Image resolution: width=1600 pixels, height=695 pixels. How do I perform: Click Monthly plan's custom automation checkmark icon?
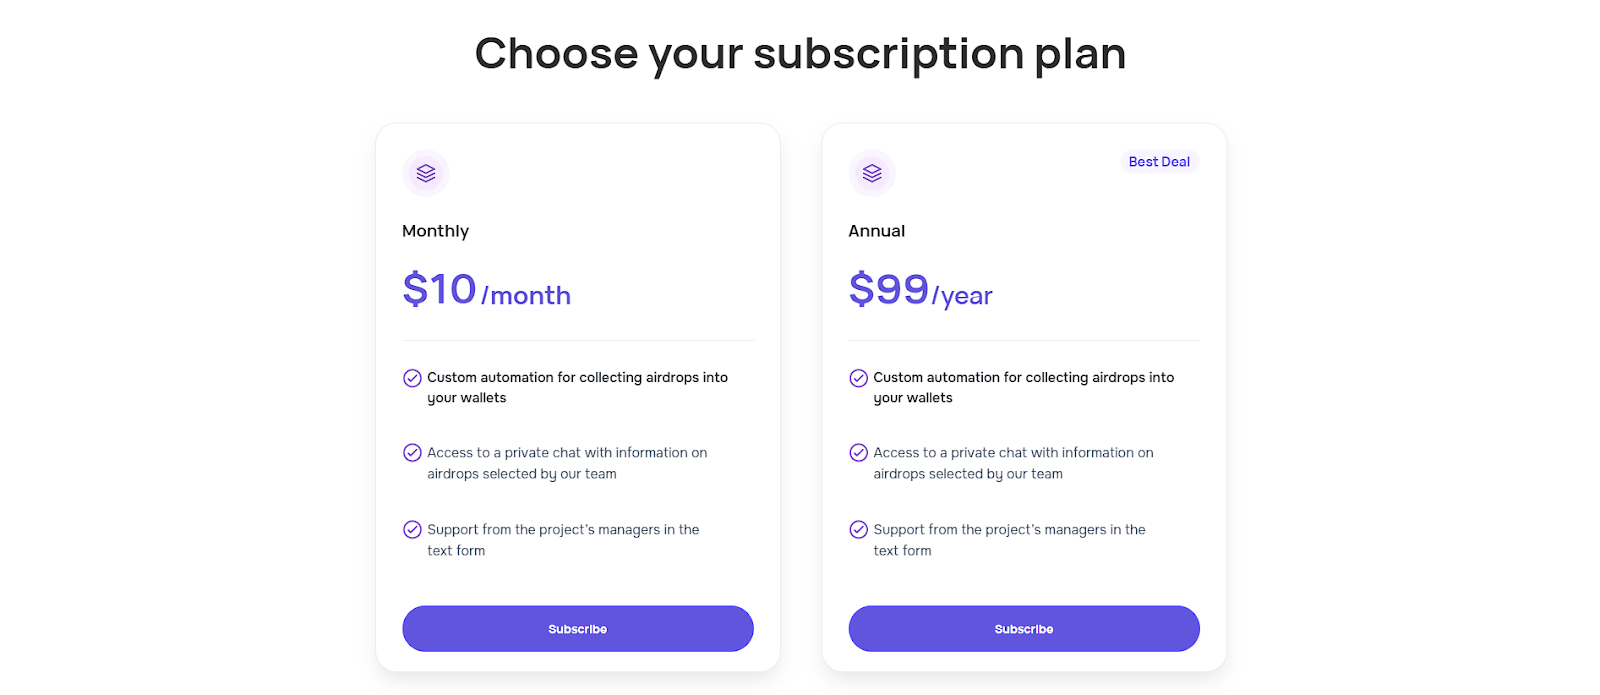coord(412,378)
